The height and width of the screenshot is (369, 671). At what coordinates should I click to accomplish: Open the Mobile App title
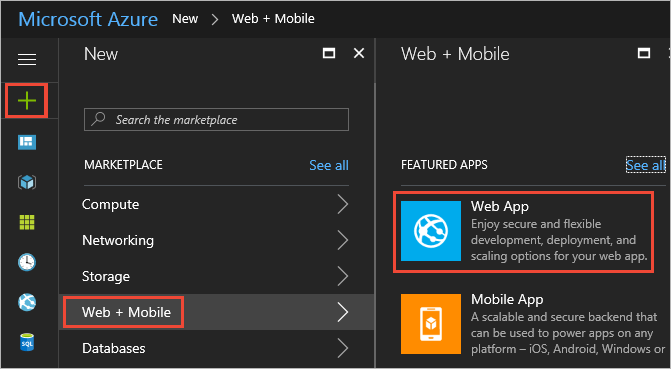tap(507, 299)
